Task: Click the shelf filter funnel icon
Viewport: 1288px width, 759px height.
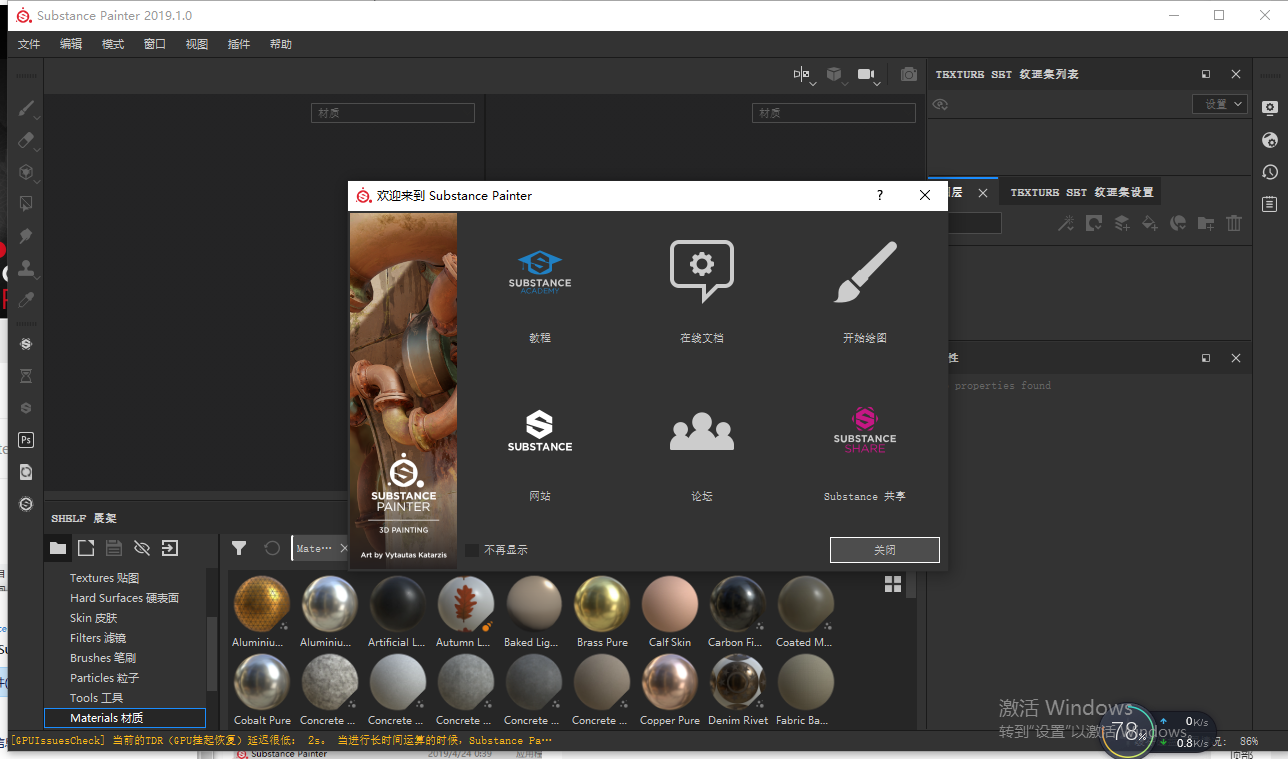Action: pyautogui.click(x=239, y=548)
